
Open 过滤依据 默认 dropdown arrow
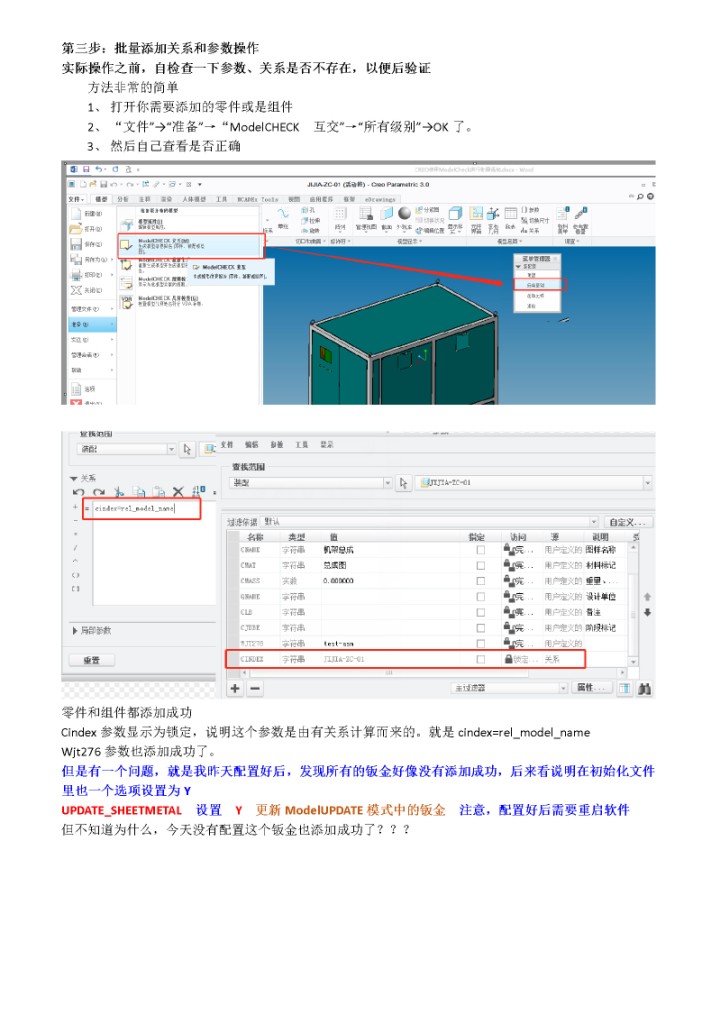(594, 522)
